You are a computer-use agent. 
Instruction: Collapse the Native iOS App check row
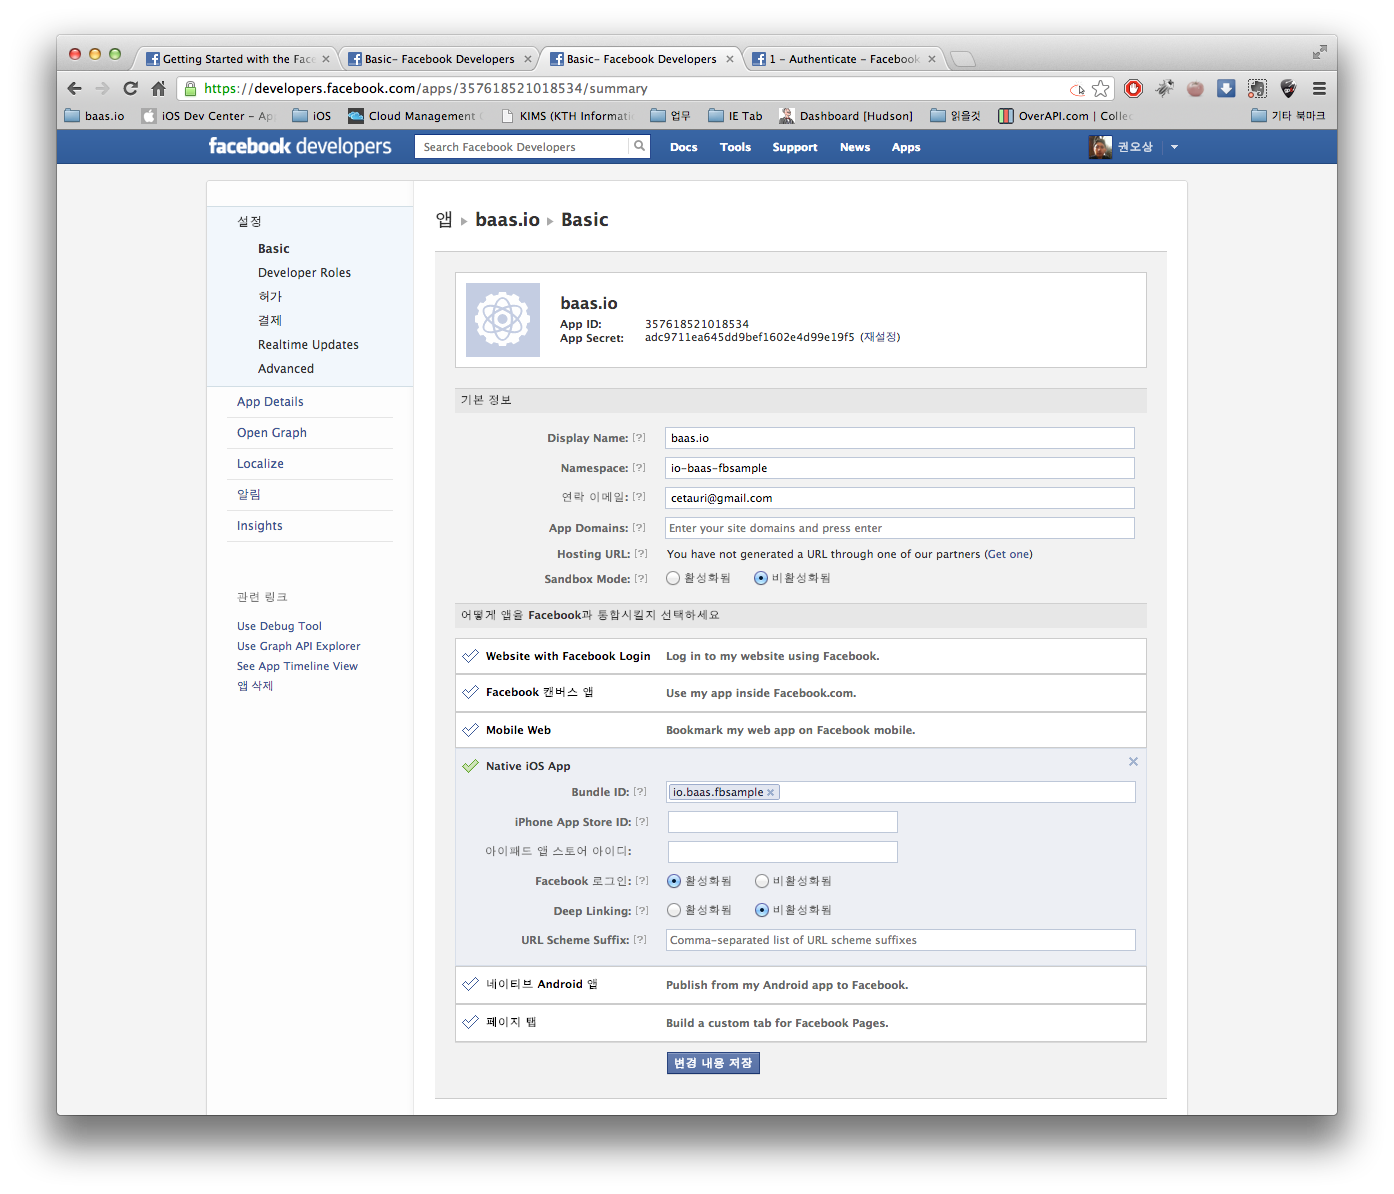[470, 766]
